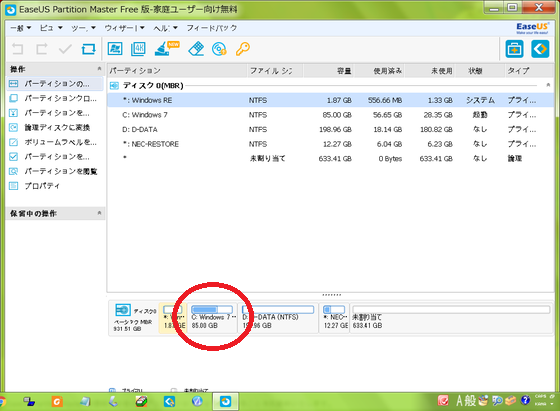Open the ツー menu
The width and height of the screenshot is (560, 411).
83,28
